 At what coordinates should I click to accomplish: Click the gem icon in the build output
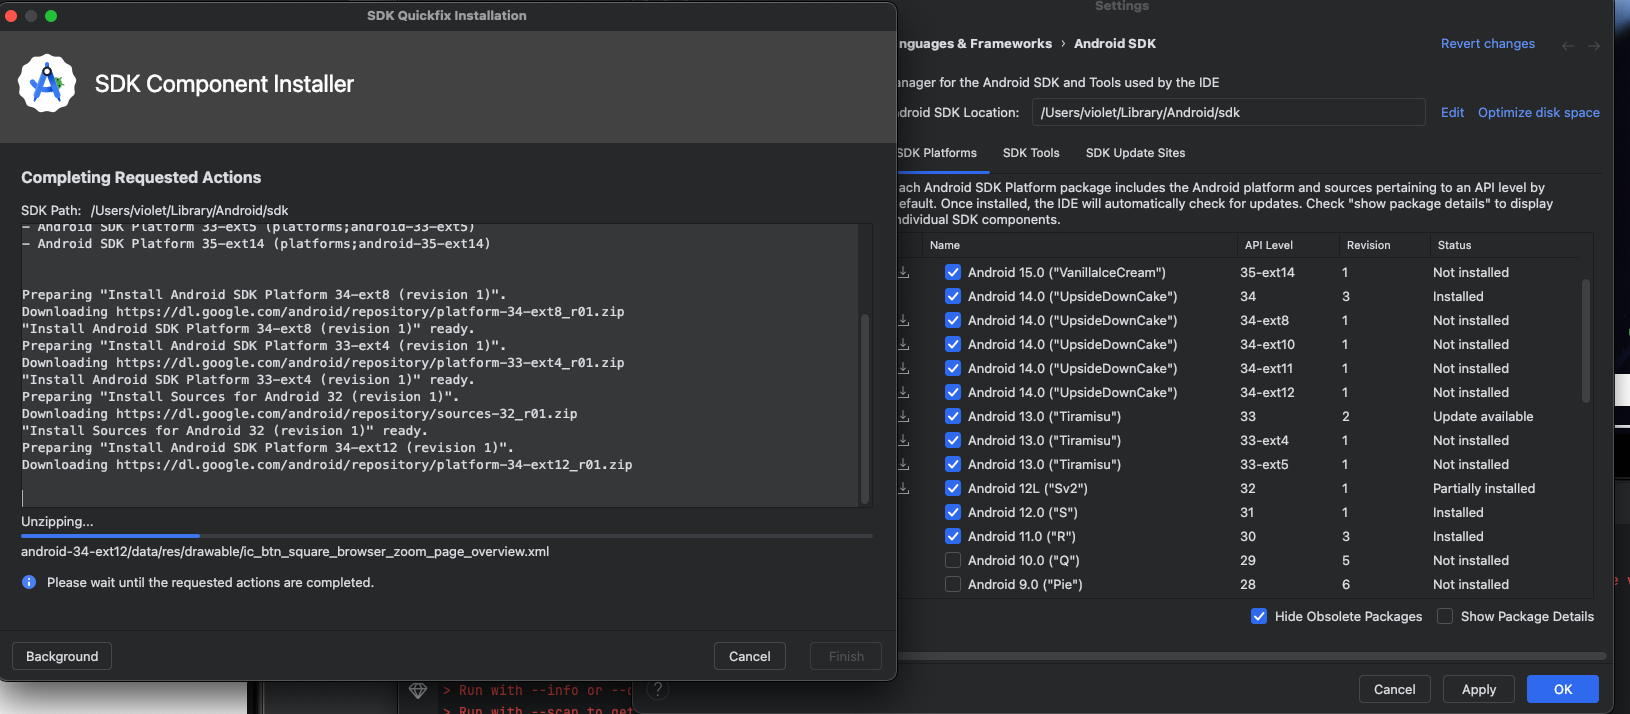[418, 691]
